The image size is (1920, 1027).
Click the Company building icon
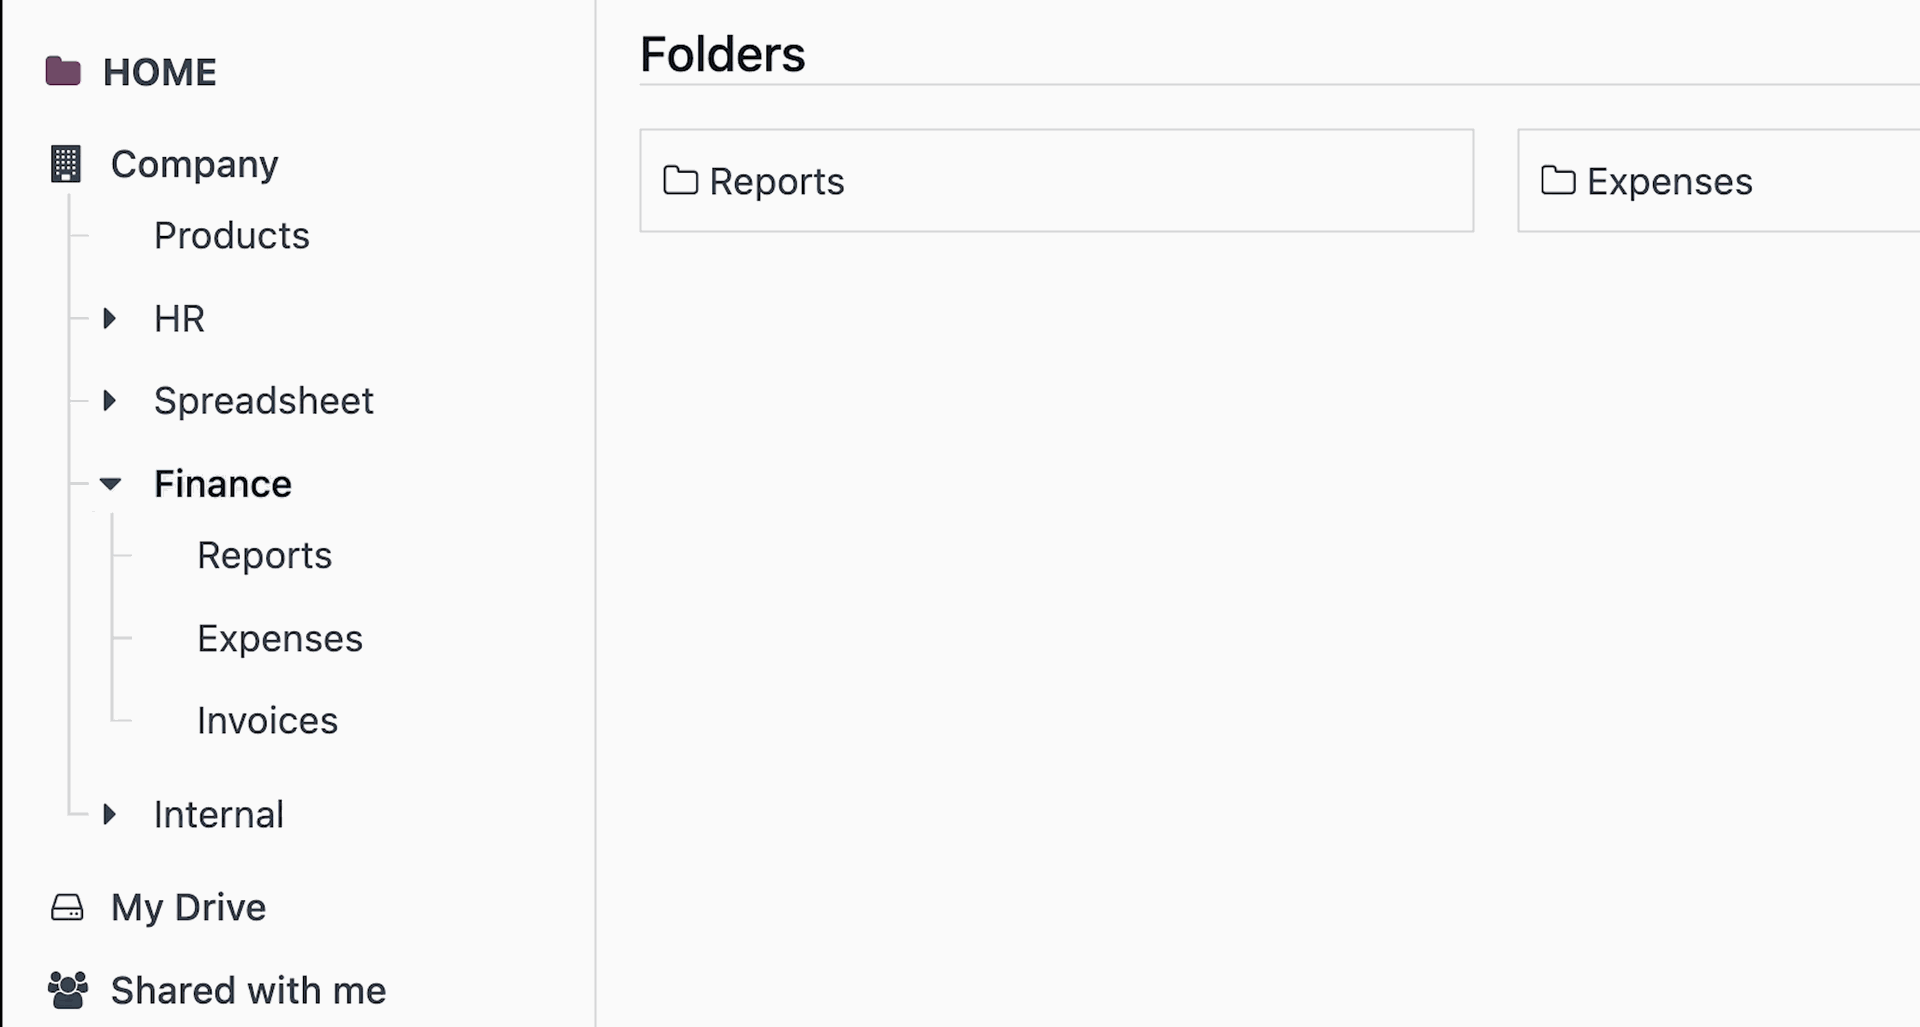66,164
